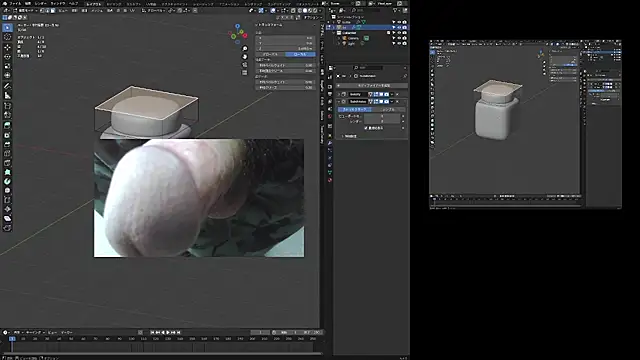Enable edge select mode

tap(47, 11)
